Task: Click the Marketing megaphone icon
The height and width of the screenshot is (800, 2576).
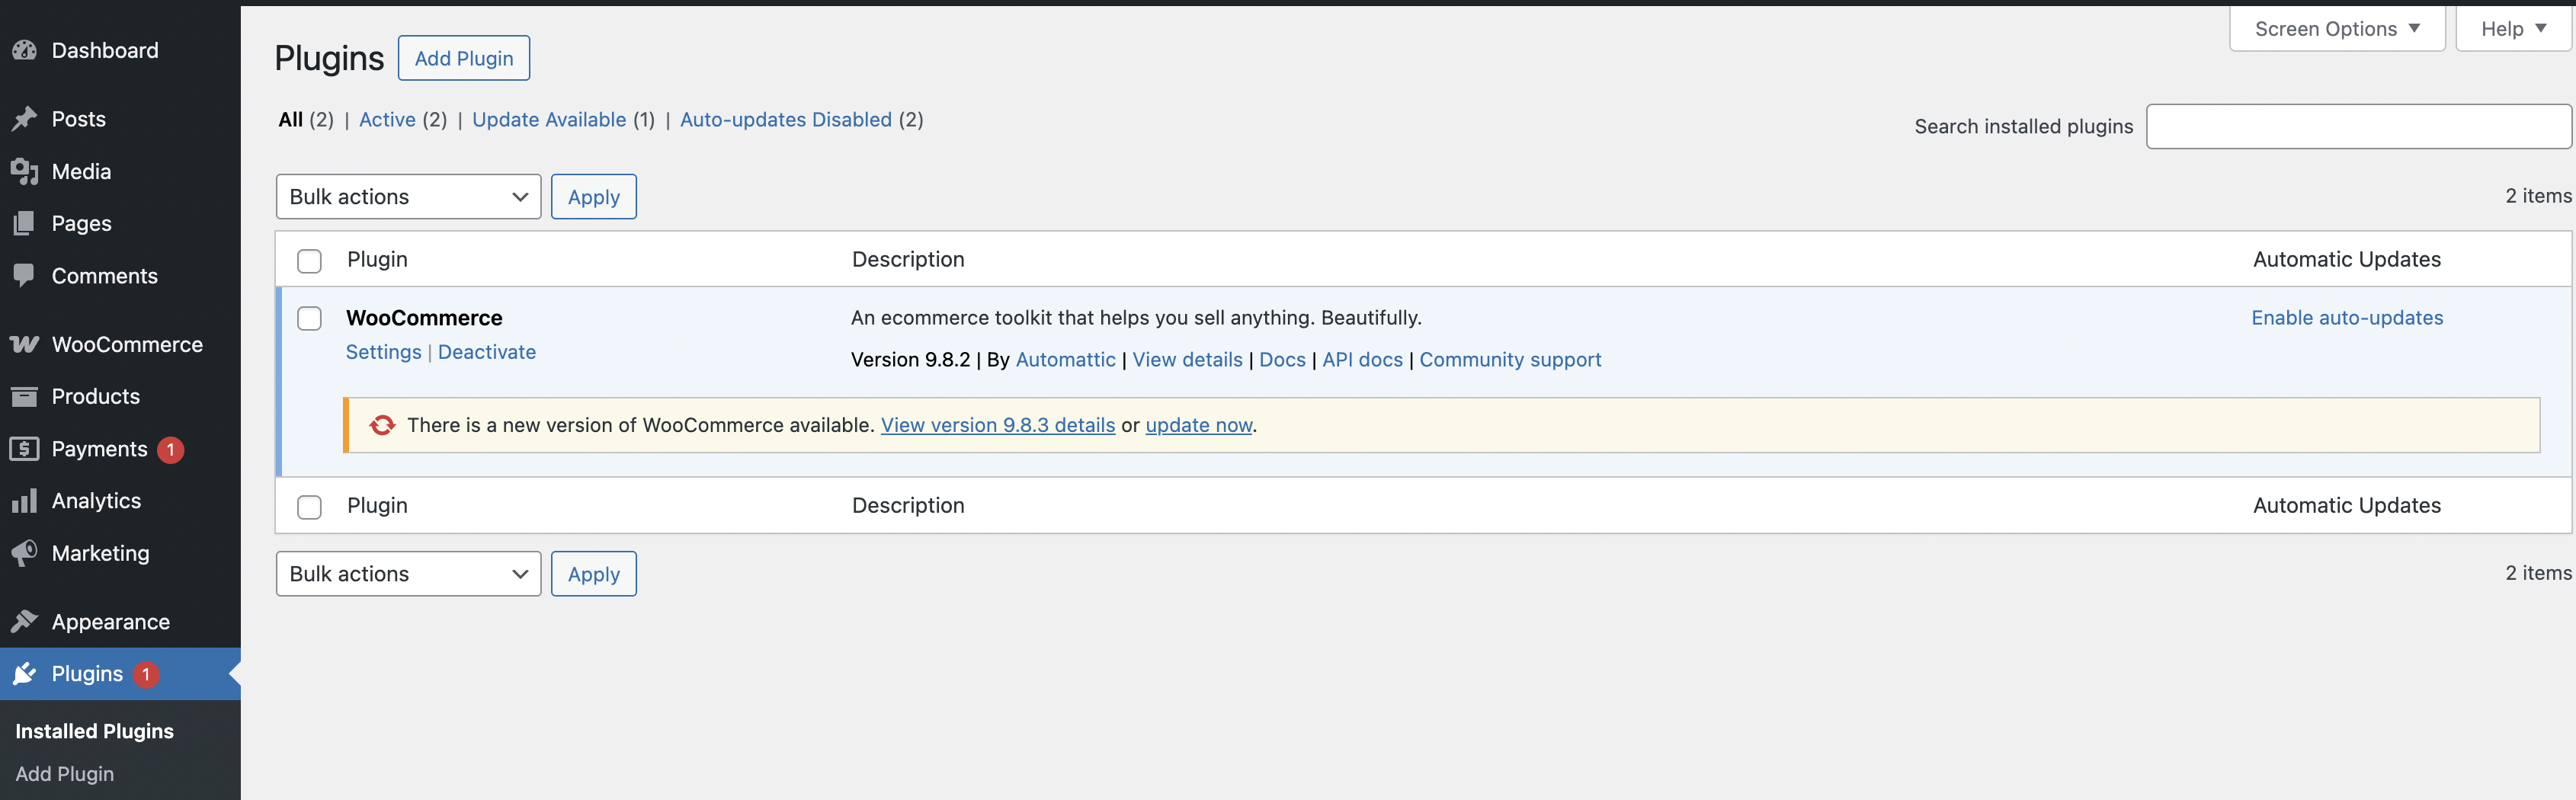Action: click(24, 553)
